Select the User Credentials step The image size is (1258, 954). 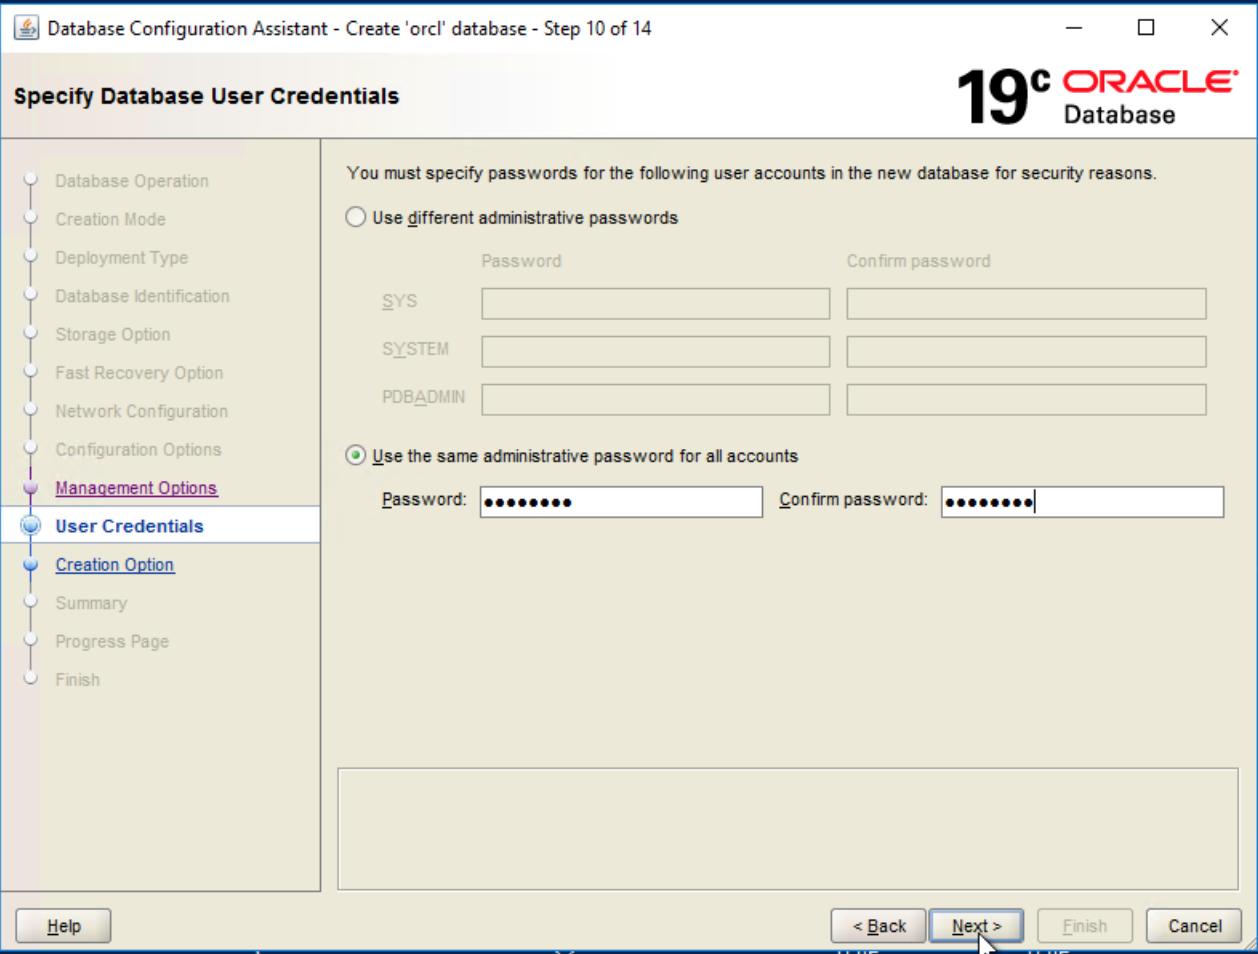[129, 526]
